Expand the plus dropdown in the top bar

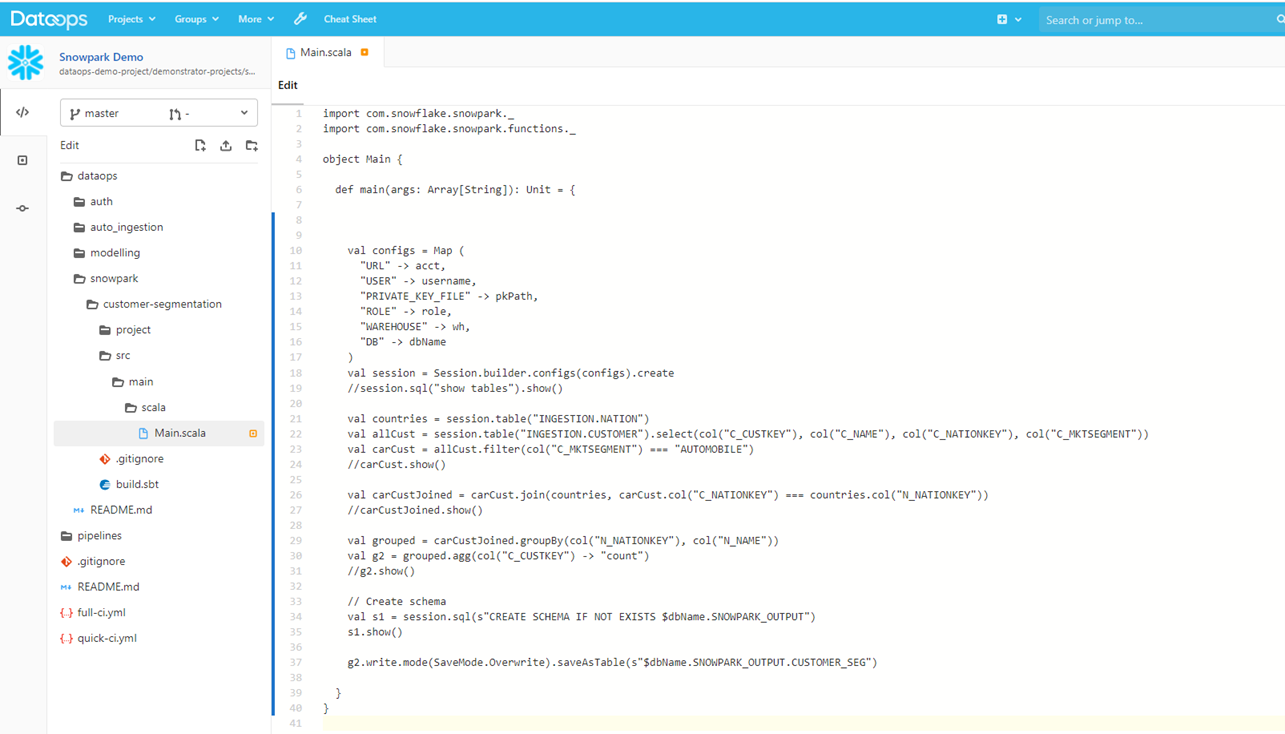click(x=1011, y=18)
